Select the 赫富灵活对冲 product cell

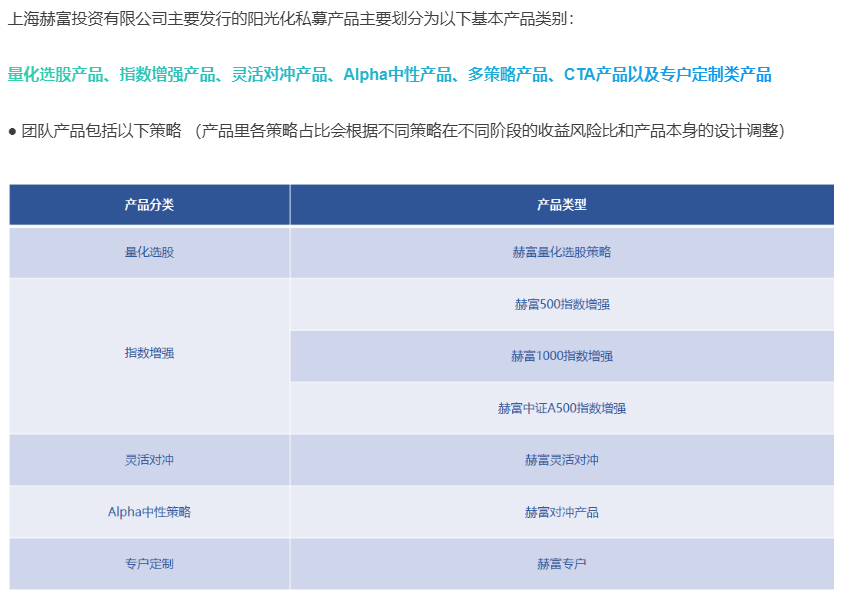click(x=561, y=460)
